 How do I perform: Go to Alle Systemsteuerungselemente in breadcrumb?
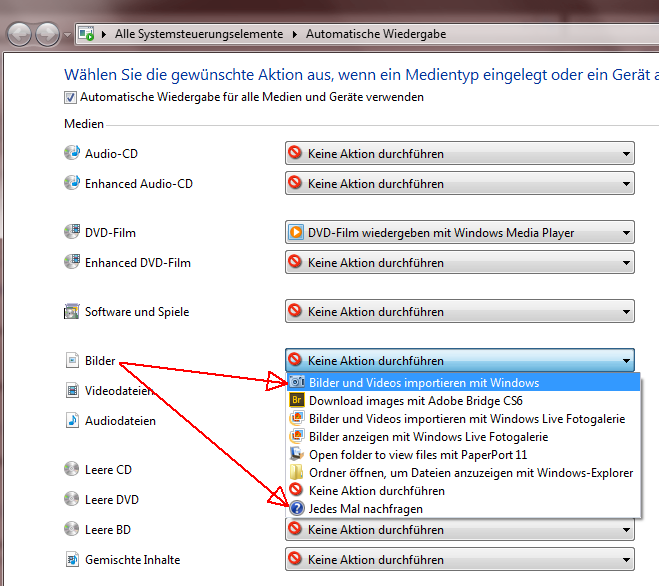(x=200, y=34)
